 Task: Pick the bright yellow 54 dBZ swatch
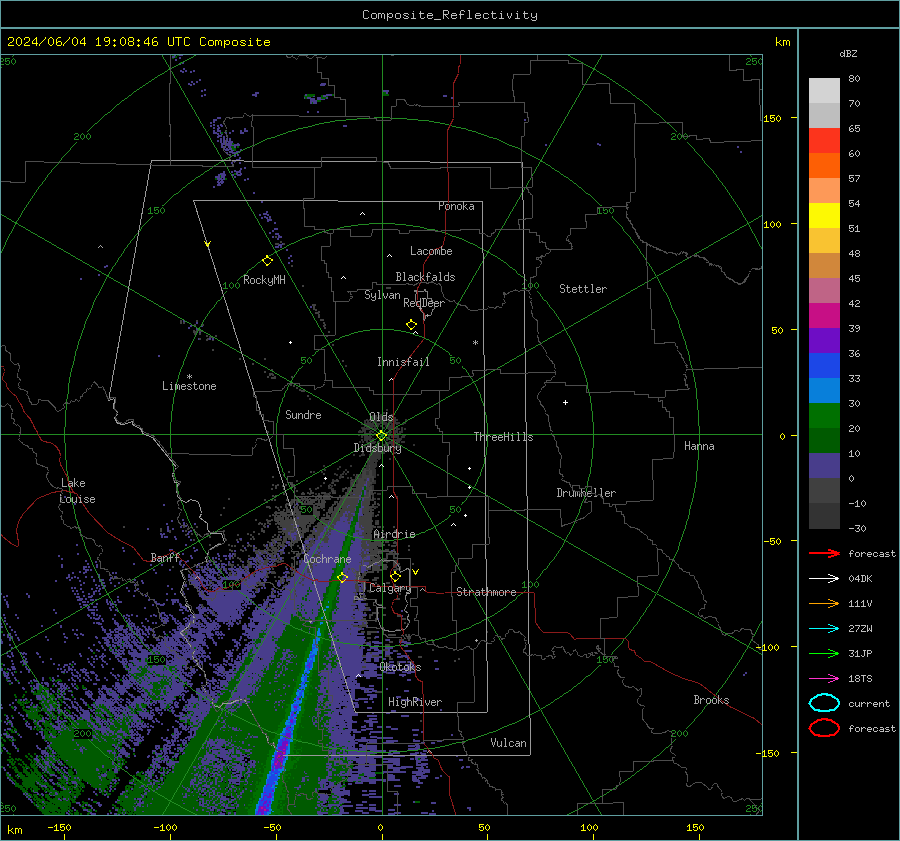pyautogui.click(x=824, y=215)
